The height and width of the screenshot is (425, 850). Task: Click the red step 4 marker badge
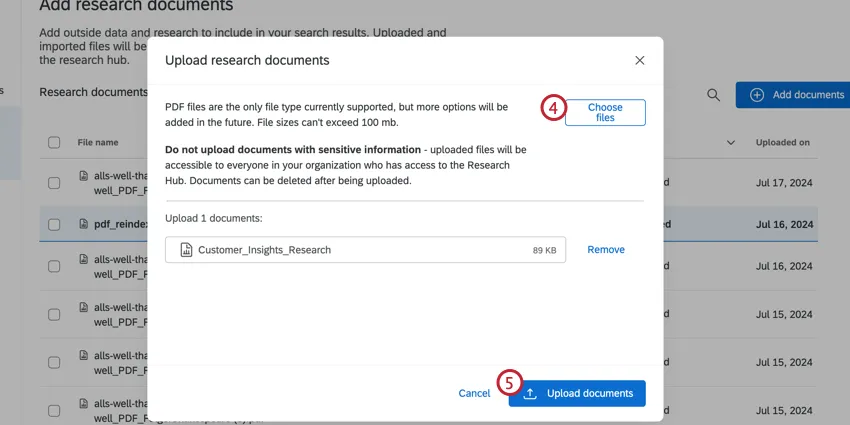(x=554, y=107)
